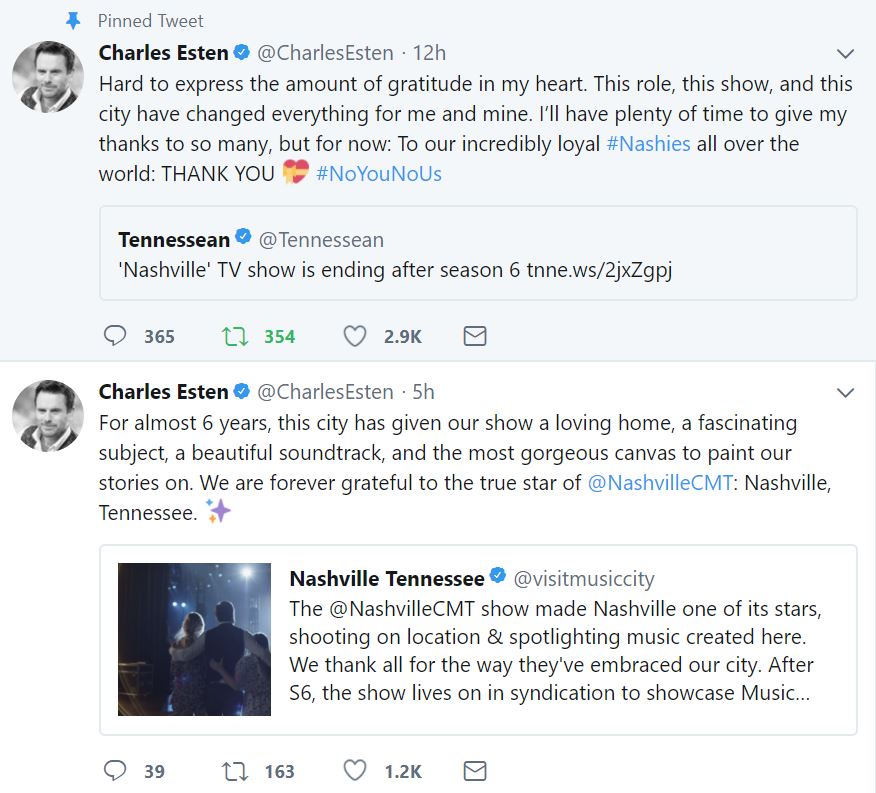Like the tweet with 1.2K likes
876x793 pixels.
[x=354, y=771]
